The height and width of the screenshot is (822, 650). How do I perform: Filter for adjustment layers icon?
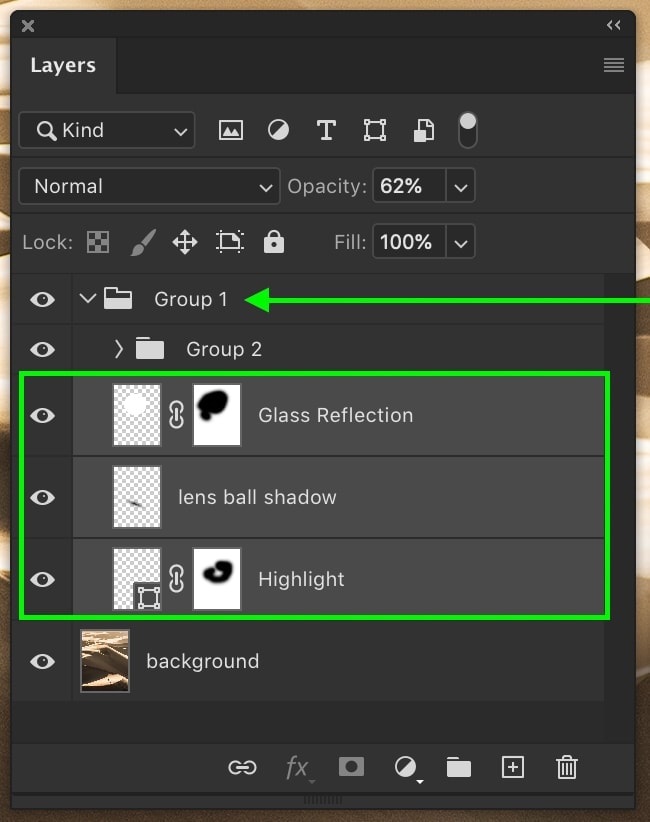click(x=278, y=130)
